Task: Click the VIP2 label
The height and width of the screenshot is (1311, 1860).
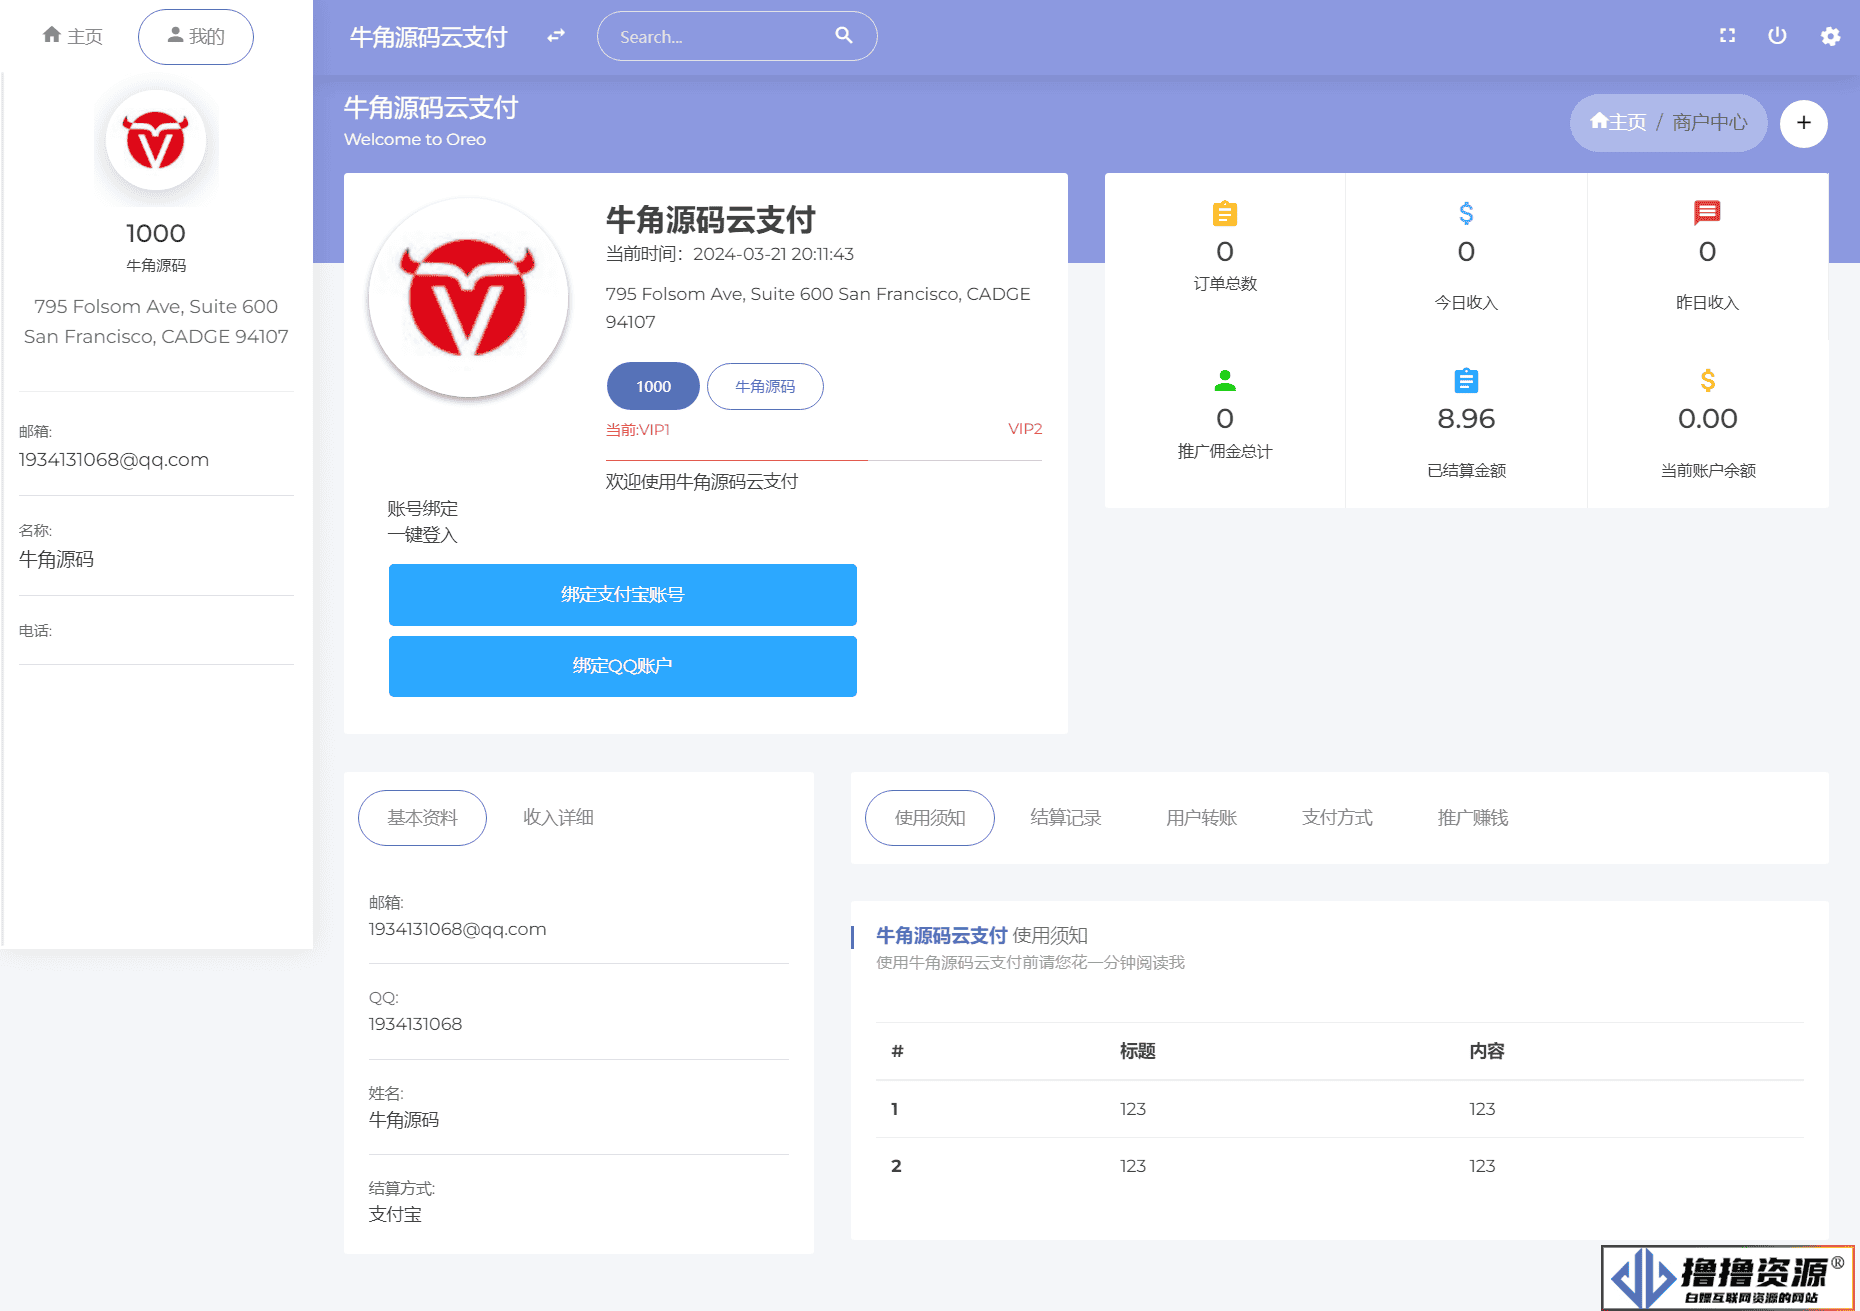Action: click(1025, 429)
